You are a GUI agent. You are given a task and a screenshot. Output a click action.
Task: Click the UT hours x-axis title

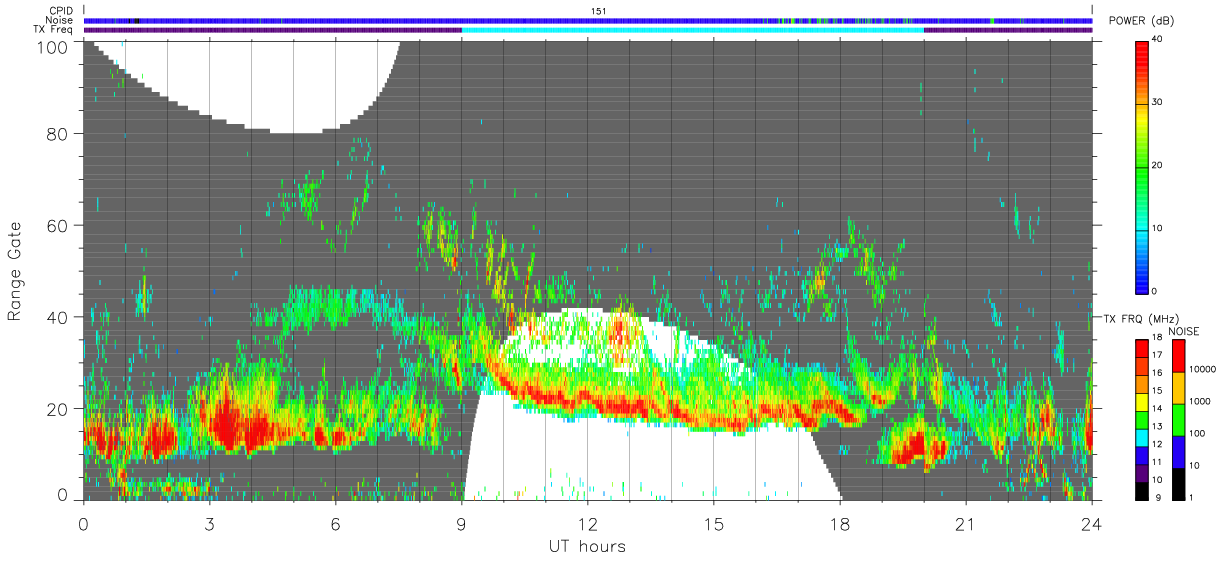coord(586,546)
